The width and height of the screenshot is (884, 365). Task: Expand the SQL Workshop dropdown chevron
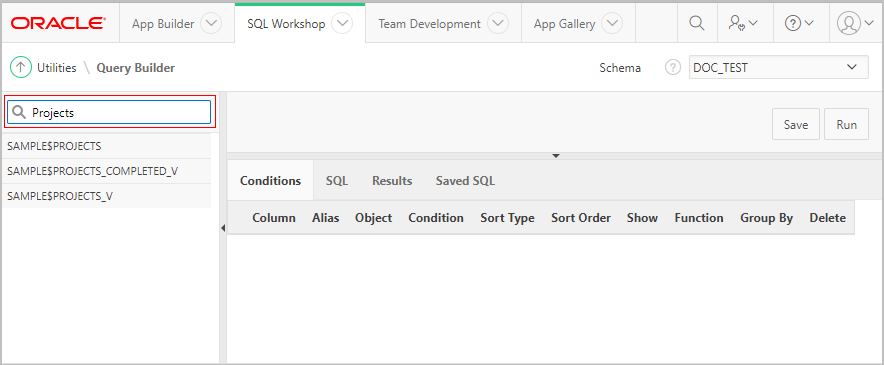[342, 24]
